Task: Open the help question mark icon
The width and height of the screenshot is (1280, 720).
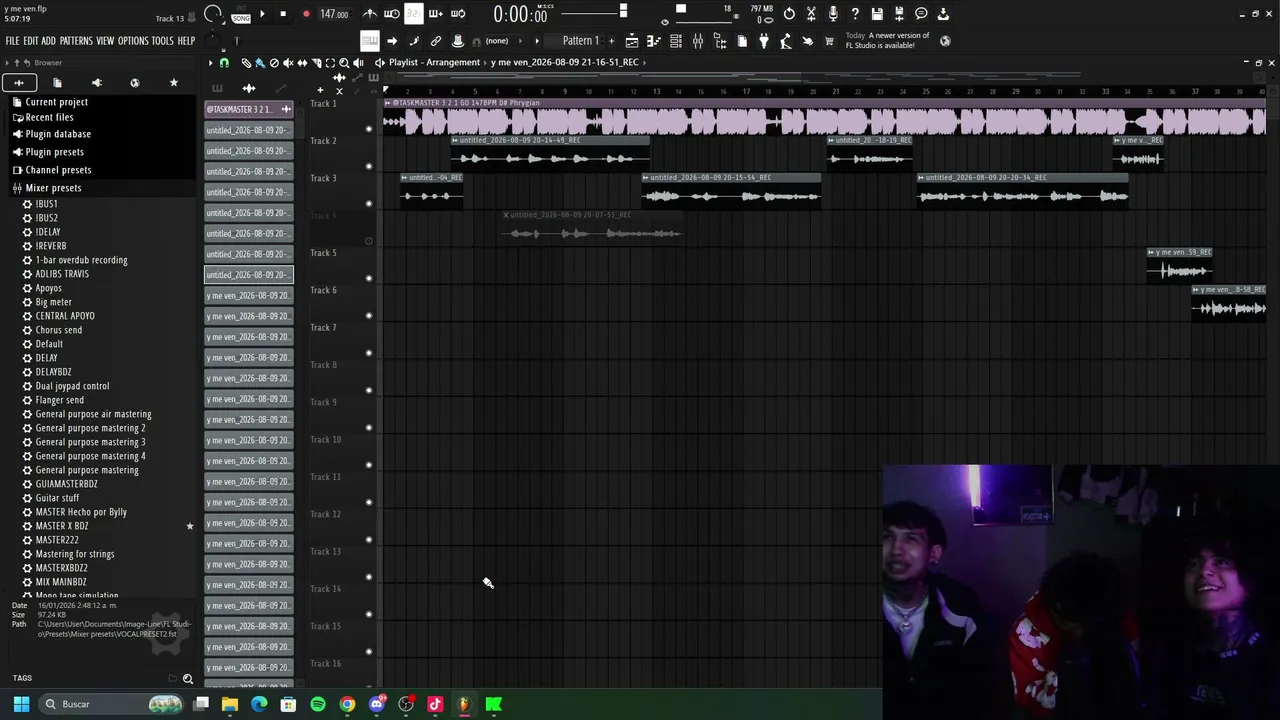Action: pos(855,14)
